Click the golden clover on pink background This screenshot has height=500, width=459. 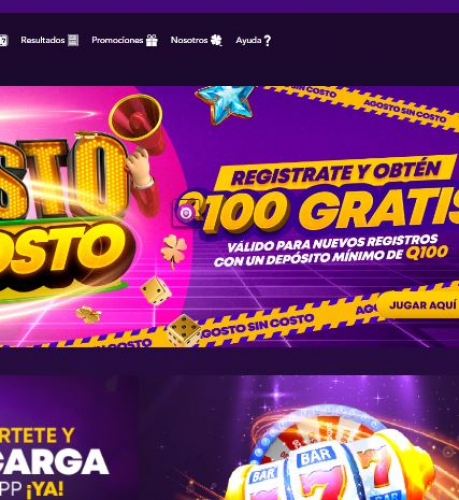(174, 250)
